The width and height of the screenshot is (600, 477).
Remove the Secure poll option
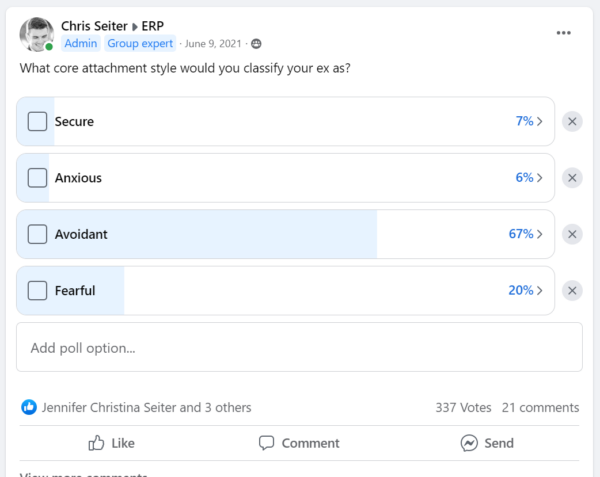pyautogui.click(x=572, y=122)
